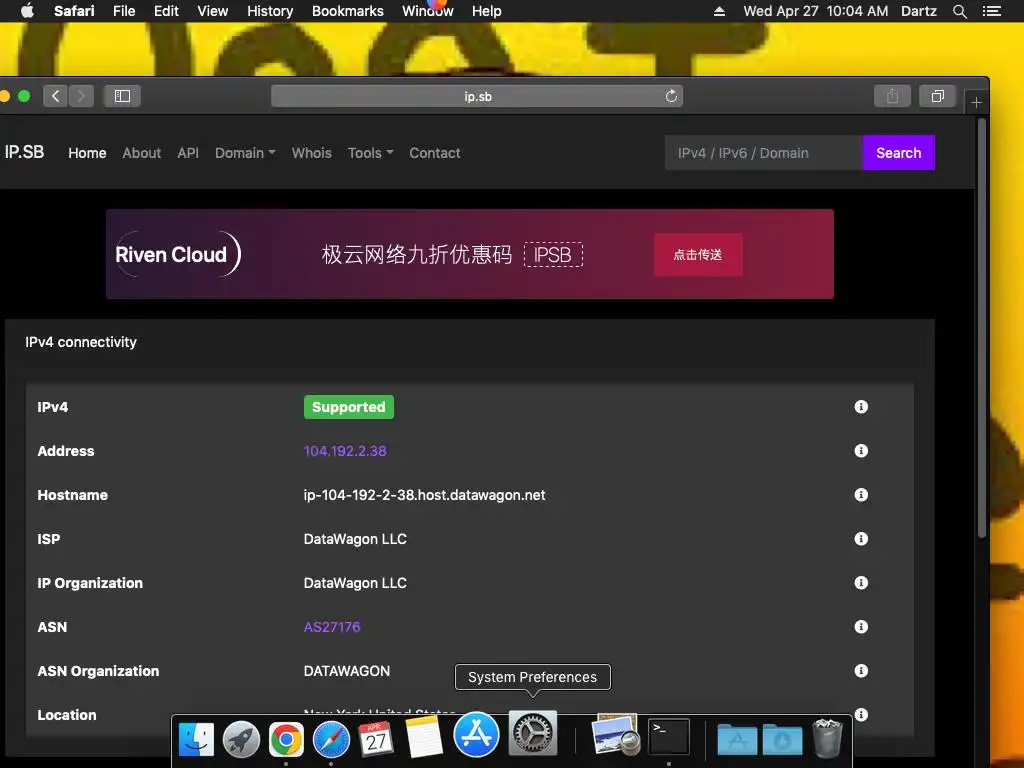Image resolution: width=1024 pixels, height=768 pixels.
Task: Open the Downloads folder in Dock
Action: click(782, 739)
